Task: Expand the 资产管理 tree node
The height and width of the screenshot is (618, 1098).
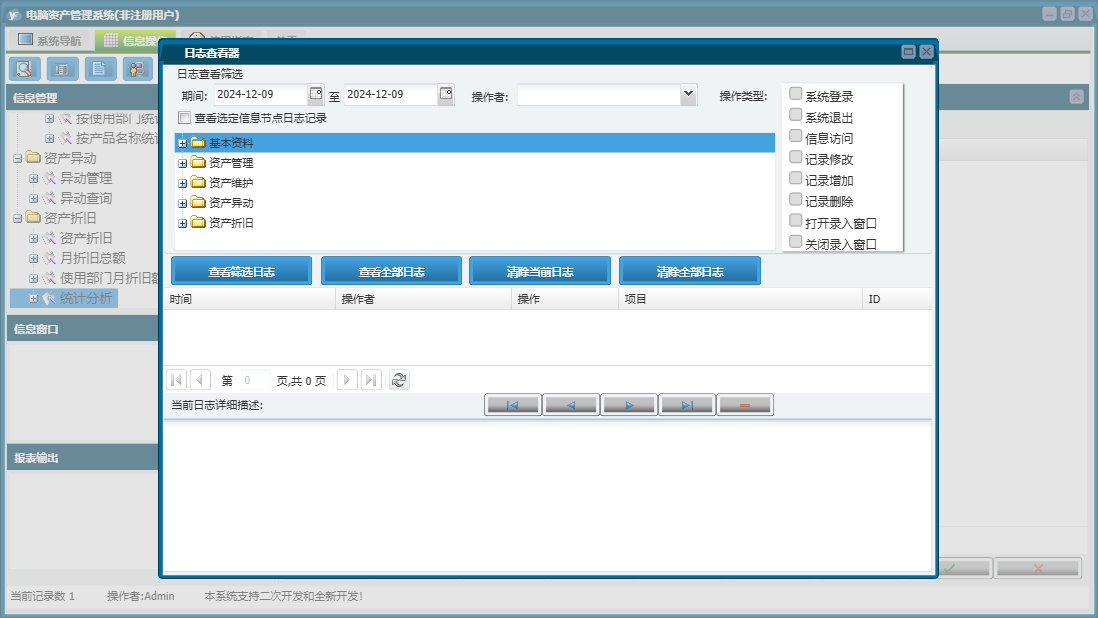Action: coord(183,163)
